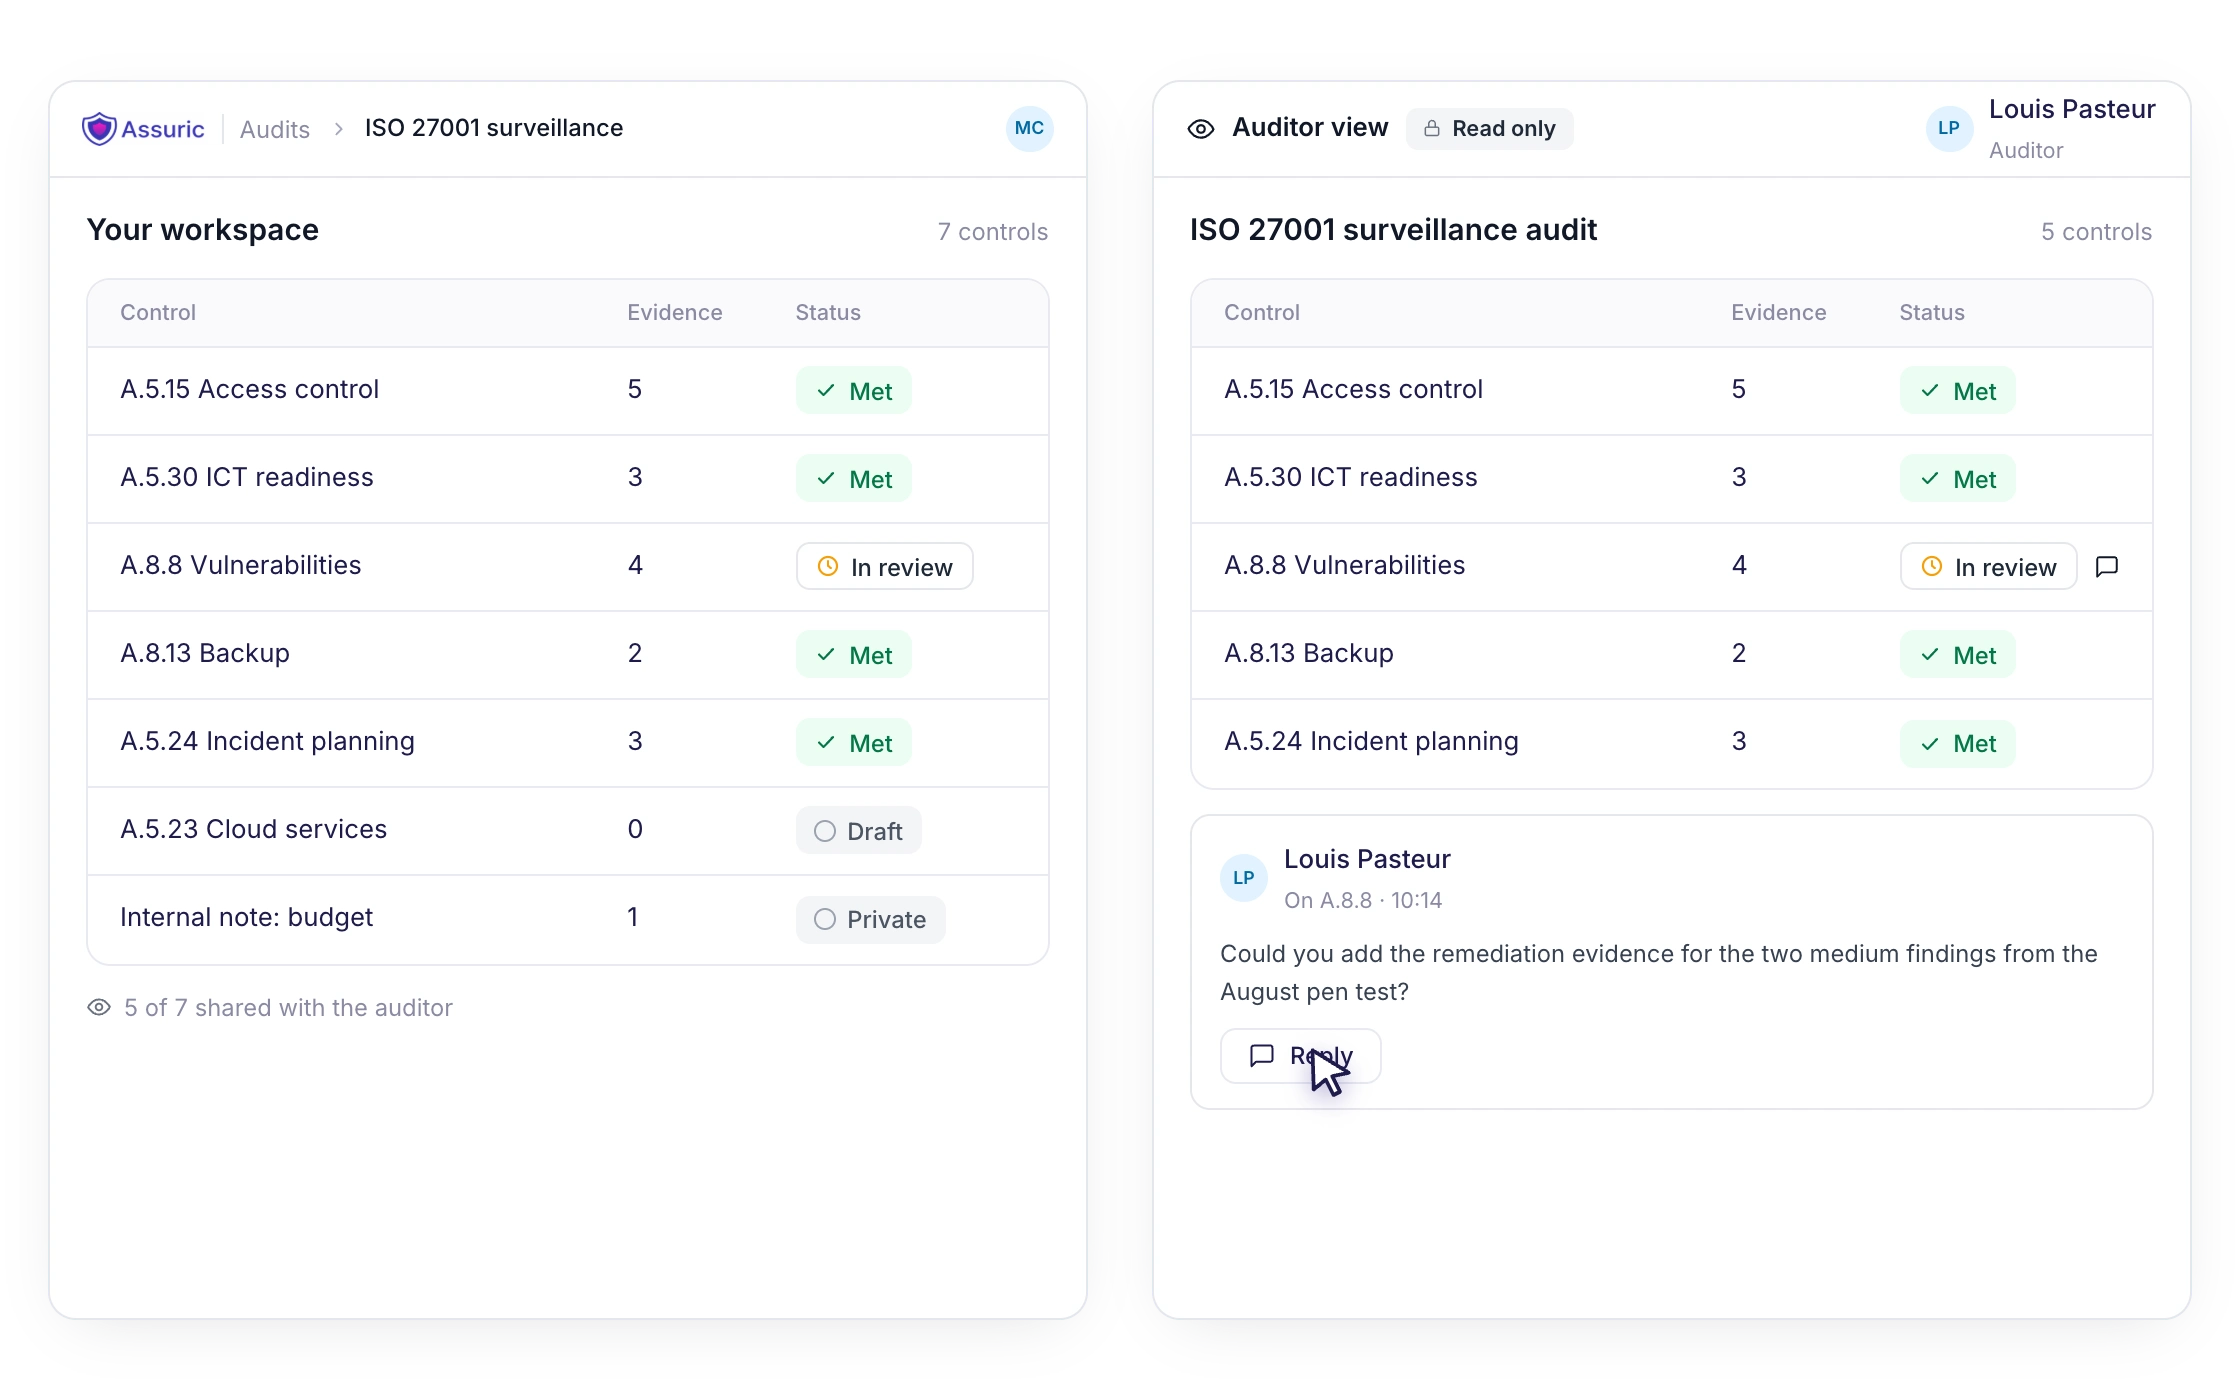Viewport: 2240px width, 1400px height.
Task: Click In review status in Auditor view
Action: pos(1989,567)
